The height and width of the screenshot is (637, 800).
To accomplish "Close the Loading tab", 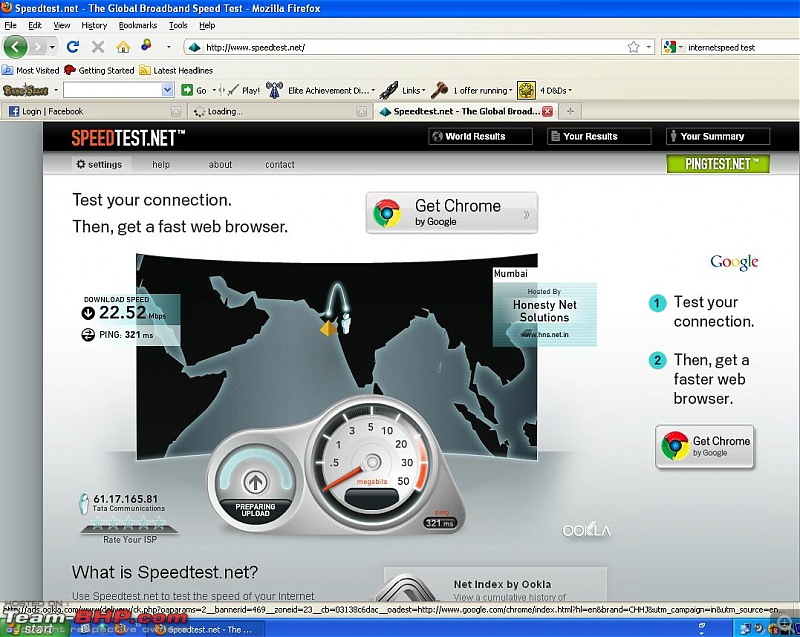I will click(361, 111).
